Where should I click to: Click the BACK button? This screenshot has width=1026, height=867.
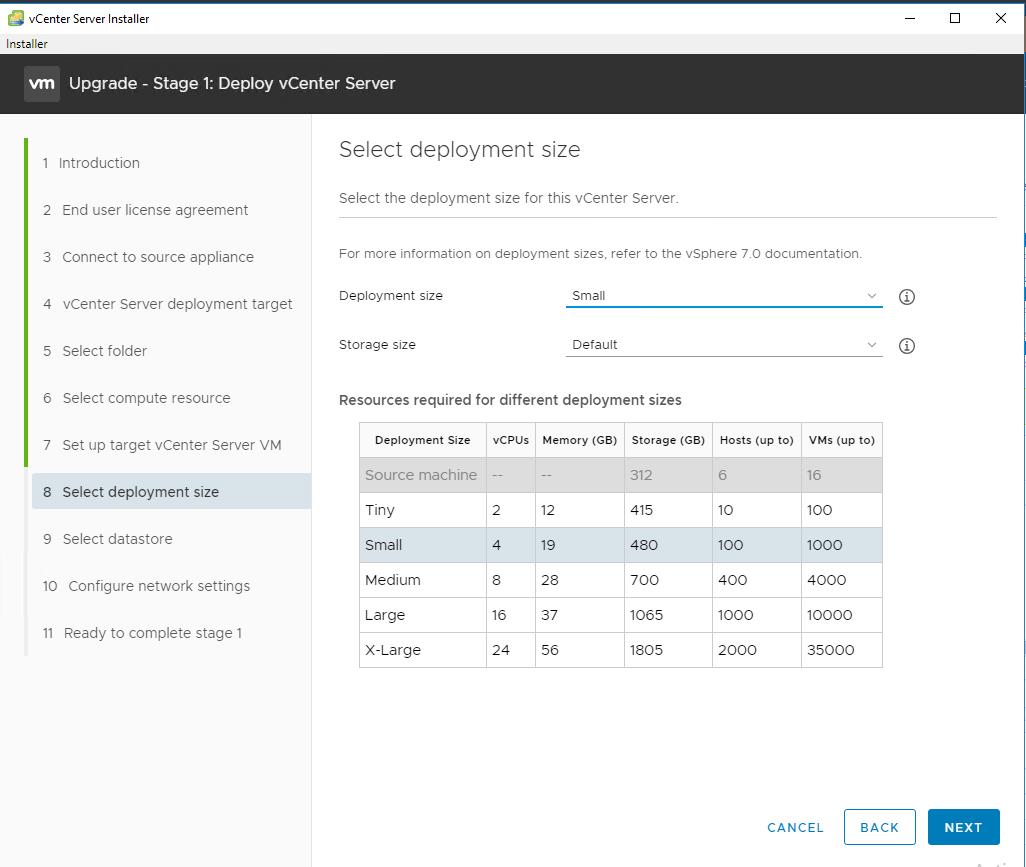pyautogui.click(x=879, y=827)
